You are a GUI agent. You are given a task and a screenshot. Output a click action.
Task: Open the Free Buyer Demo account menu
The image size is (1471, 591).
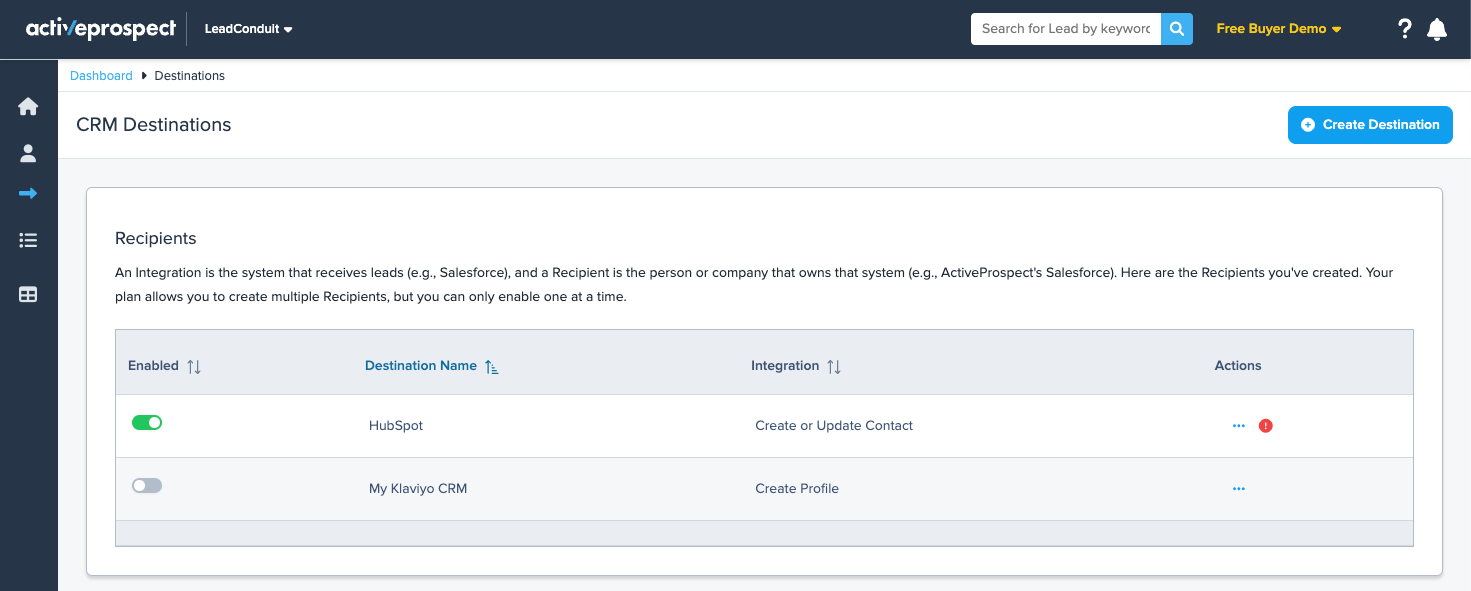[x=1278, y=29]
